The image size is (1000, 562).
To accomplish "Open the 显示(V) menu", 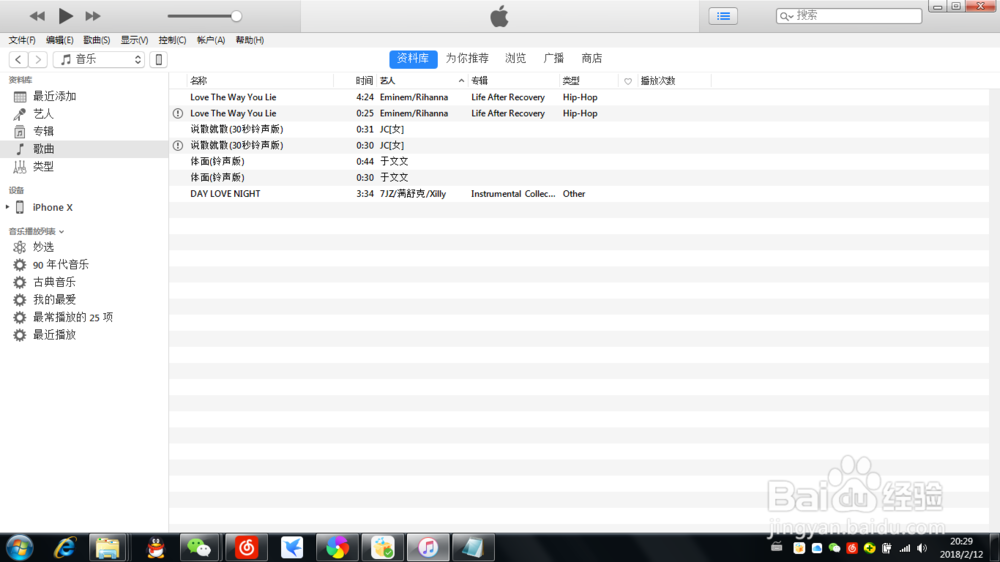I will [x=134, y=40].
